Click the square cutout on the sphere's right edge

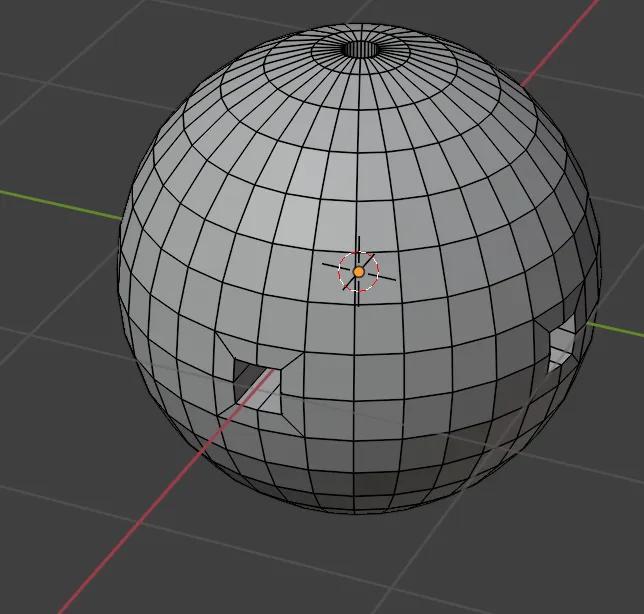coord(562,346)
